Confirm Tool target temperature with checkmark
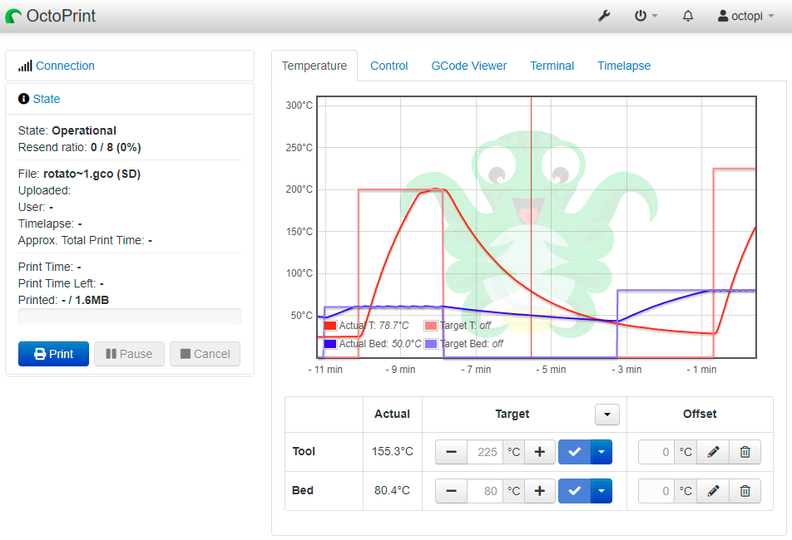This screenshot has height=540, width=792. (x=574, y=452)
